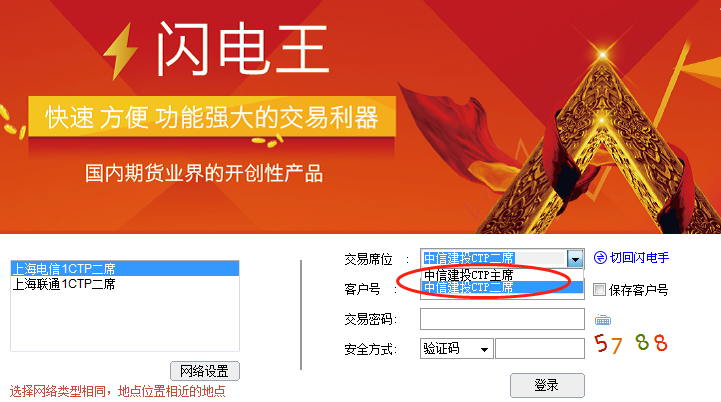The width and height of the screenshot is (721, 402).
Task: Open the 验证码 security method dropdown
Action: [x=457, y=349]
